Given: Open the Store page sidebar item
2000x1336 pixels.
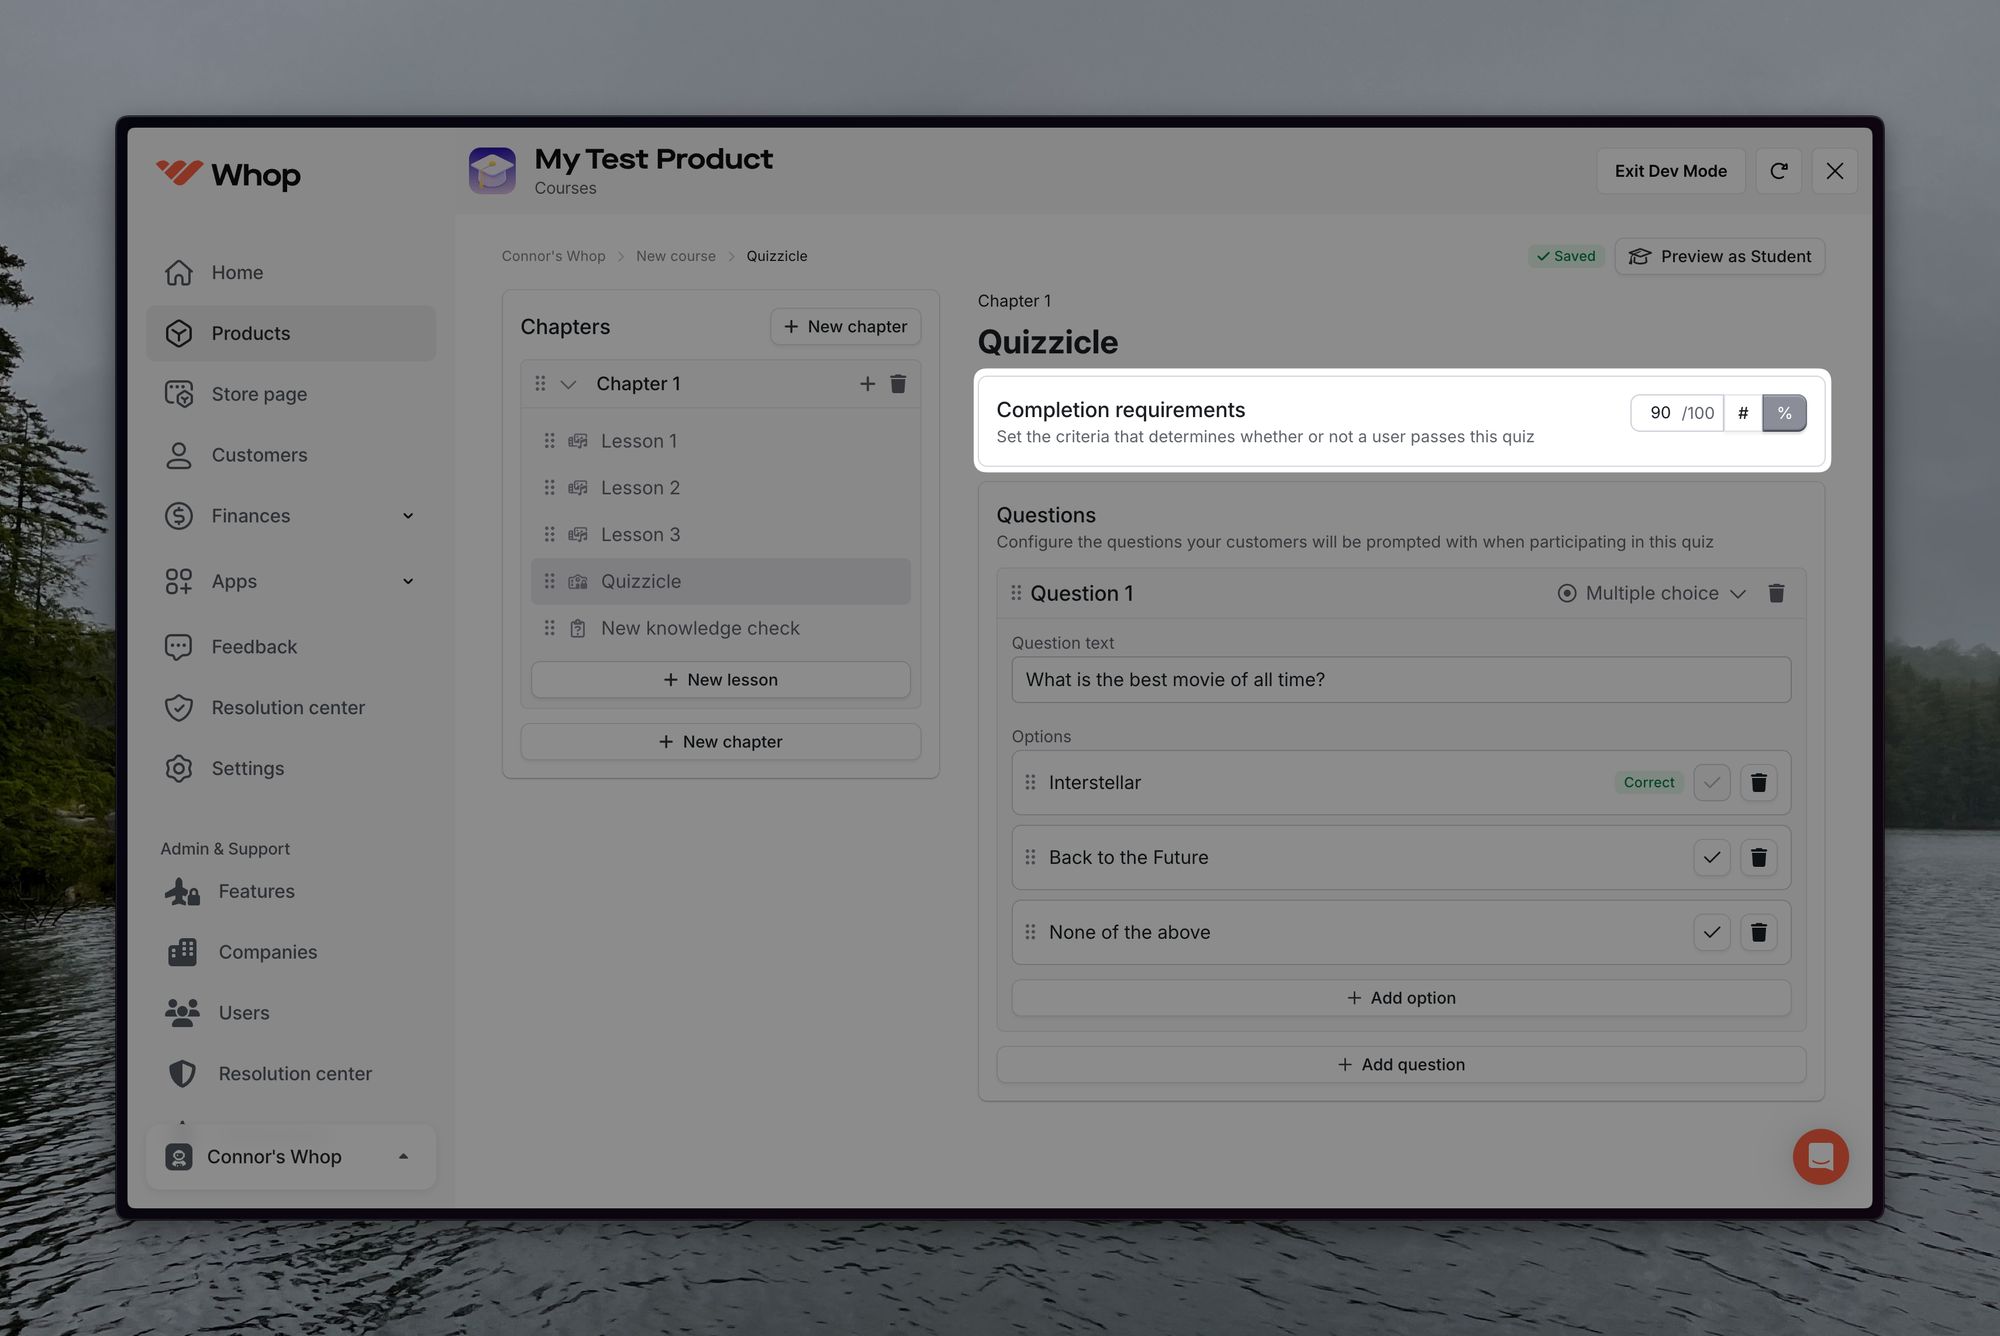Looking at the screenshot, I should coord(259,394).
